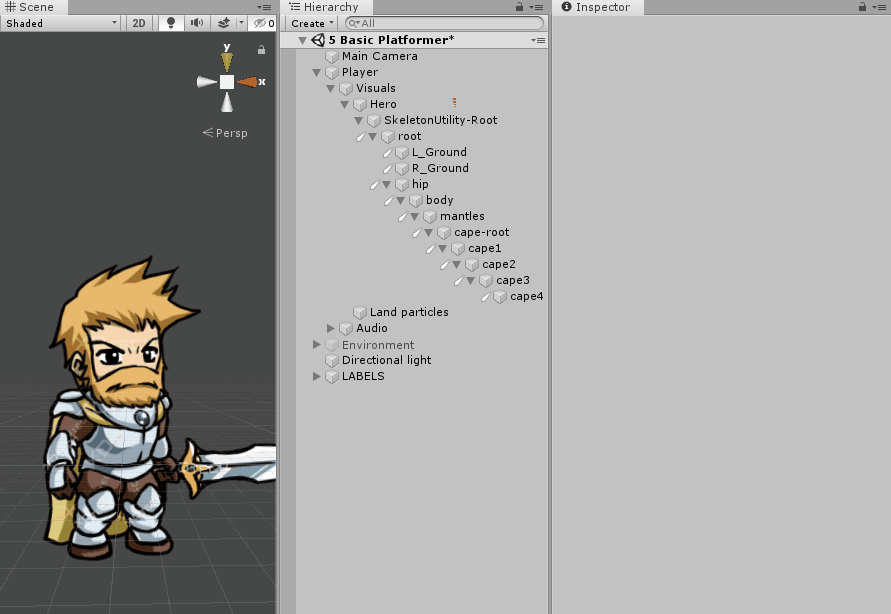This screenshot has width=891, height=614.
Task: Click the Inspector panel lock icon
Action: 862,7
